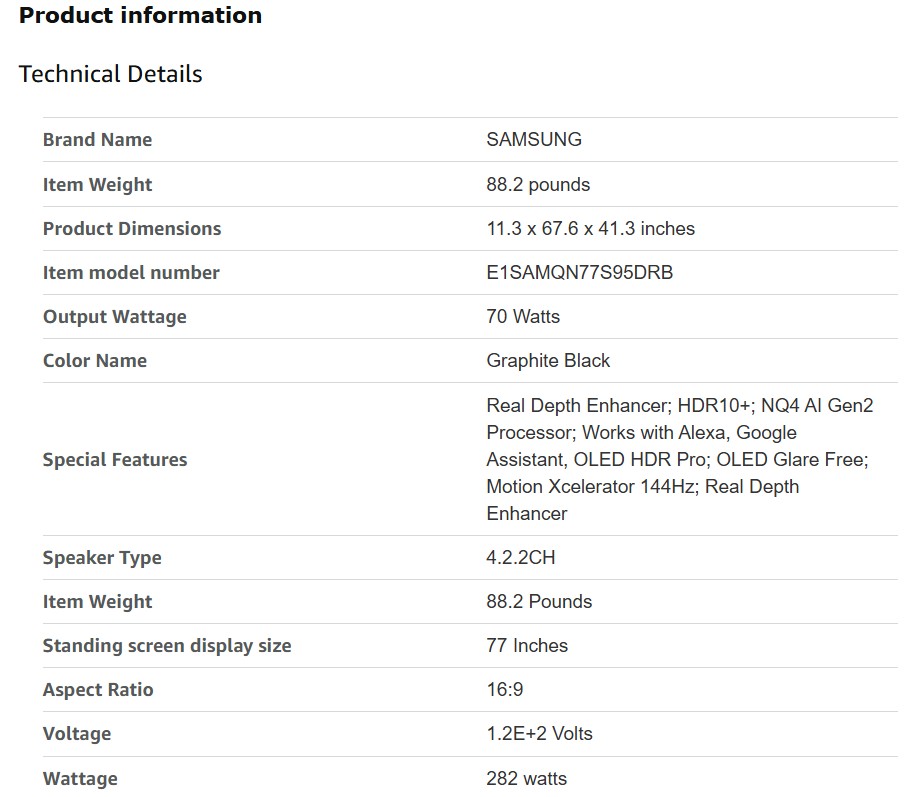This screenshot has height=797, width=918.
Task: Click the 11.3 x 67.6 x 41.3 inches value
Action: 590,229
